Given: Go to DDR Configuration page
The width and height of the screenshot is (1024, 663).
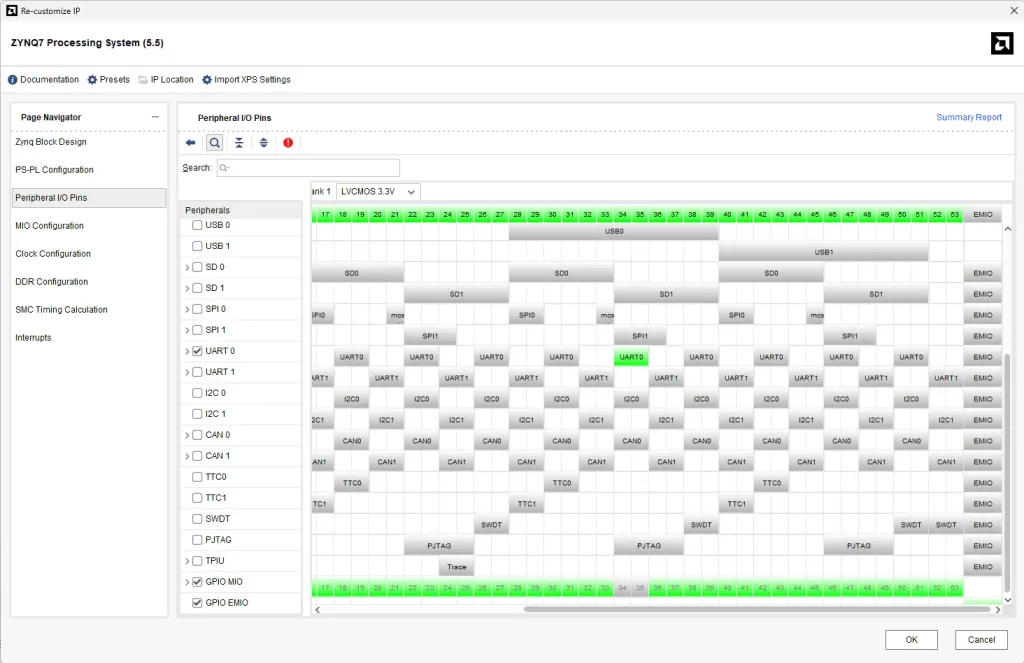Looking at the screenshot, I should (52, 282).
